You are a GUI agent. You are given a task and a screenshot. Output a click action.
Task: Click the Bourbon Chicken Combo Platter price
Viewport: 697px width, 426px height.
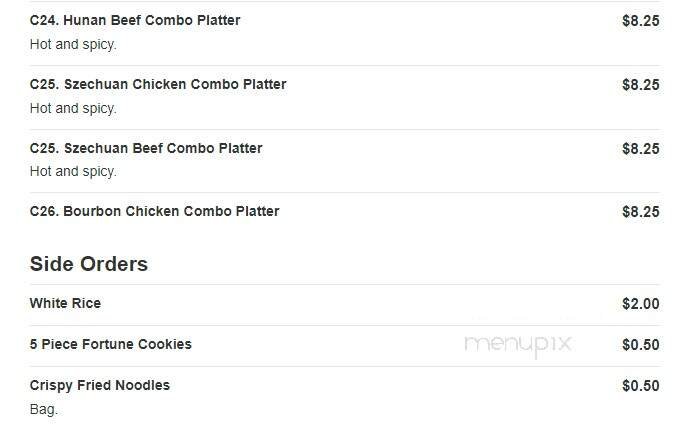tap(640, 212)
